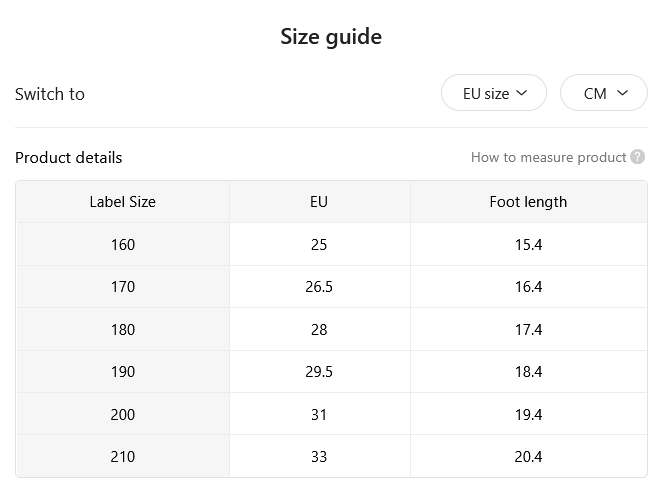Select the label size 170 cell

click(x=123, y=287)
